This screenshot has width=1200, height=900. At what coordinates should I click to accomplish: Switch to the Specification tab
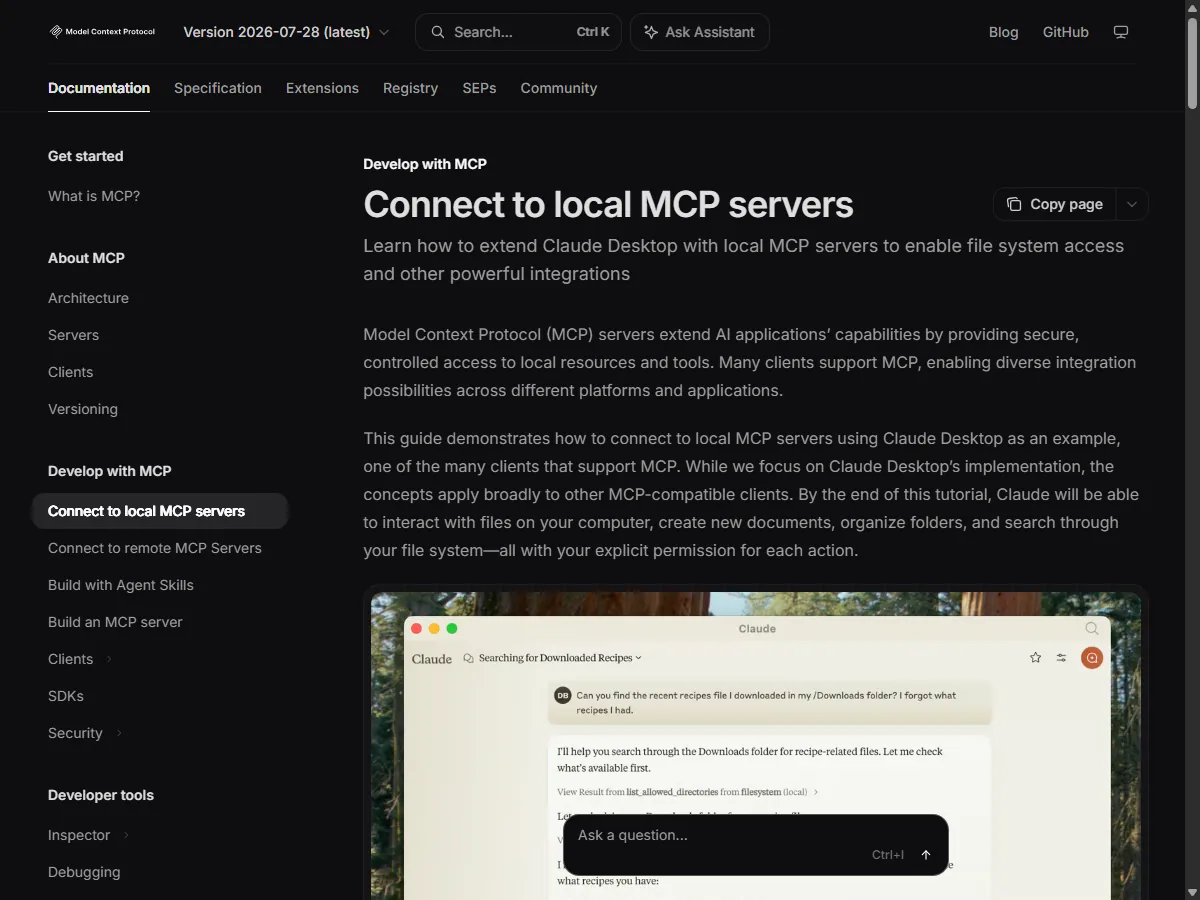tap(218, 88)
